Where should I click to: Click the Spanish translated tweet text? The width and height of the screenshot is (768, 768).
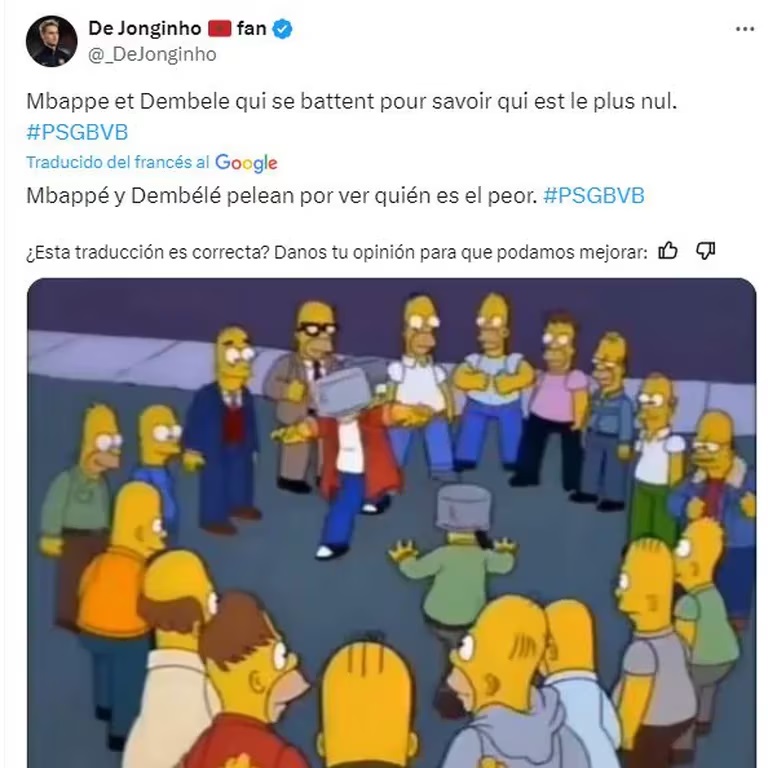tap(282, 195)
